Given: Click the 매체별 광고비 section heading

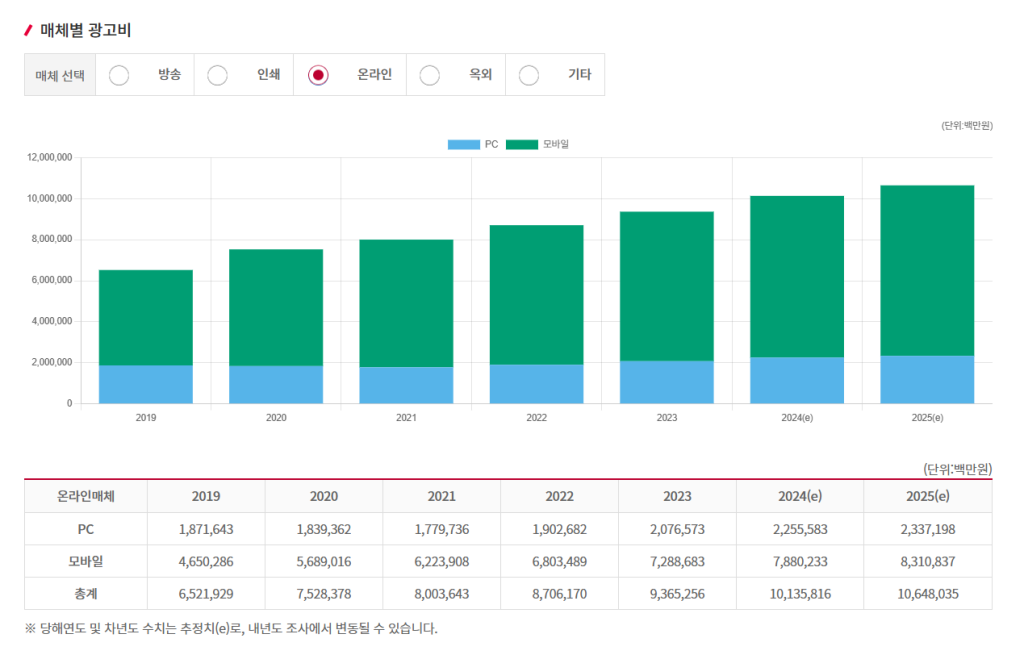Looking at the screenshot, I should pyautogui.click(x=86, y=30).
